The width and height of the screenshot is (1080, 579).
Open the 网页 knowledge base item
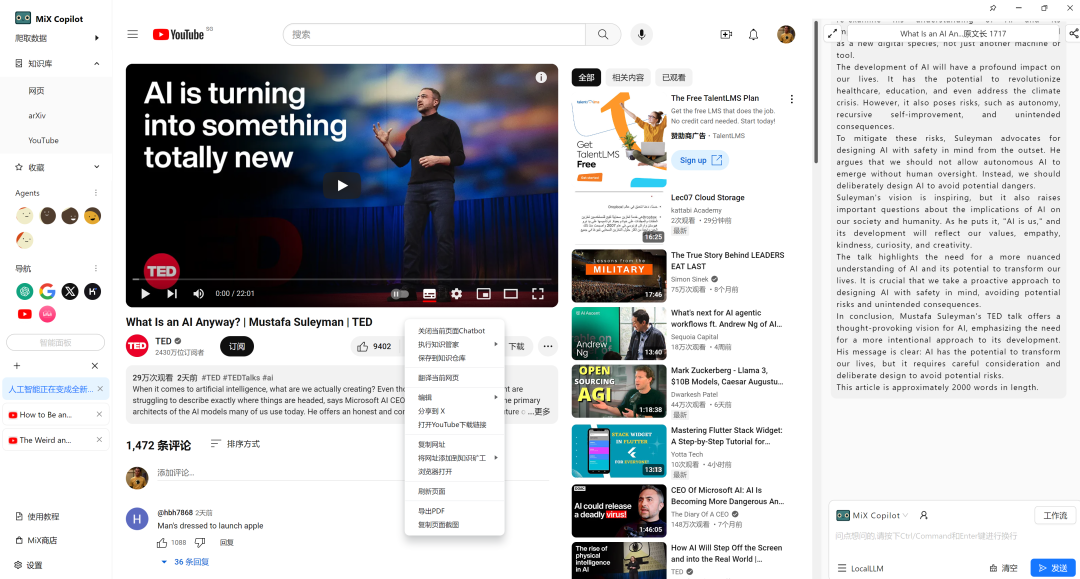37,91
